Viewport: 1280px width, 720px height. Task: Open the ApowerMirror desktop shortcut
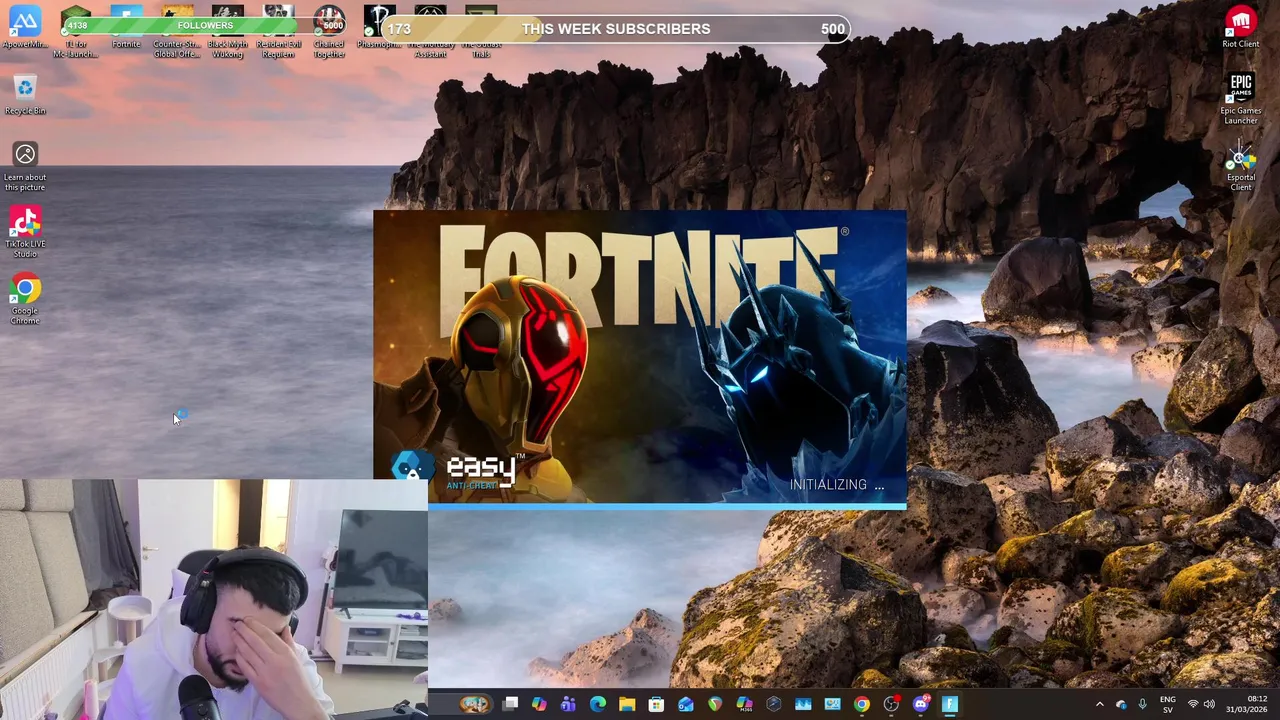tap(25, 27)
